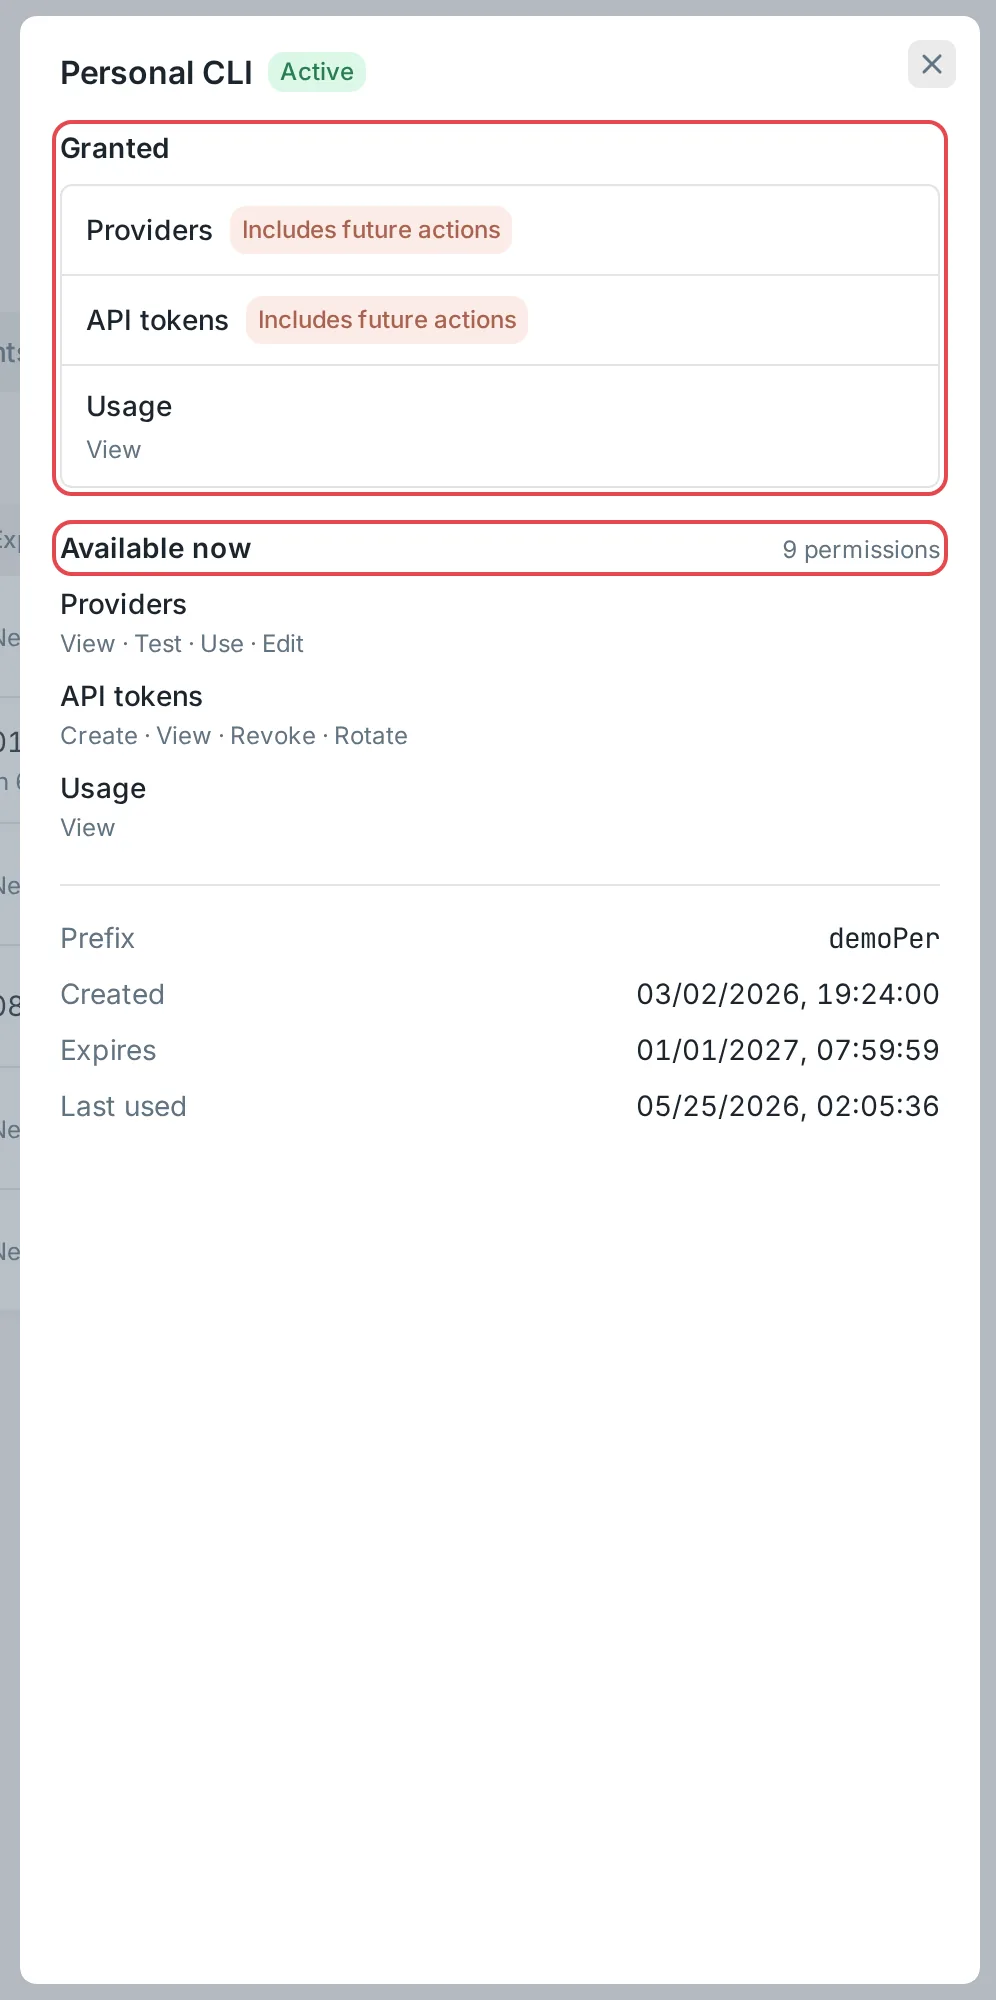The image size is (996, 2000).
Task: Select the demoPer prefix value
Action: [884, 938]
